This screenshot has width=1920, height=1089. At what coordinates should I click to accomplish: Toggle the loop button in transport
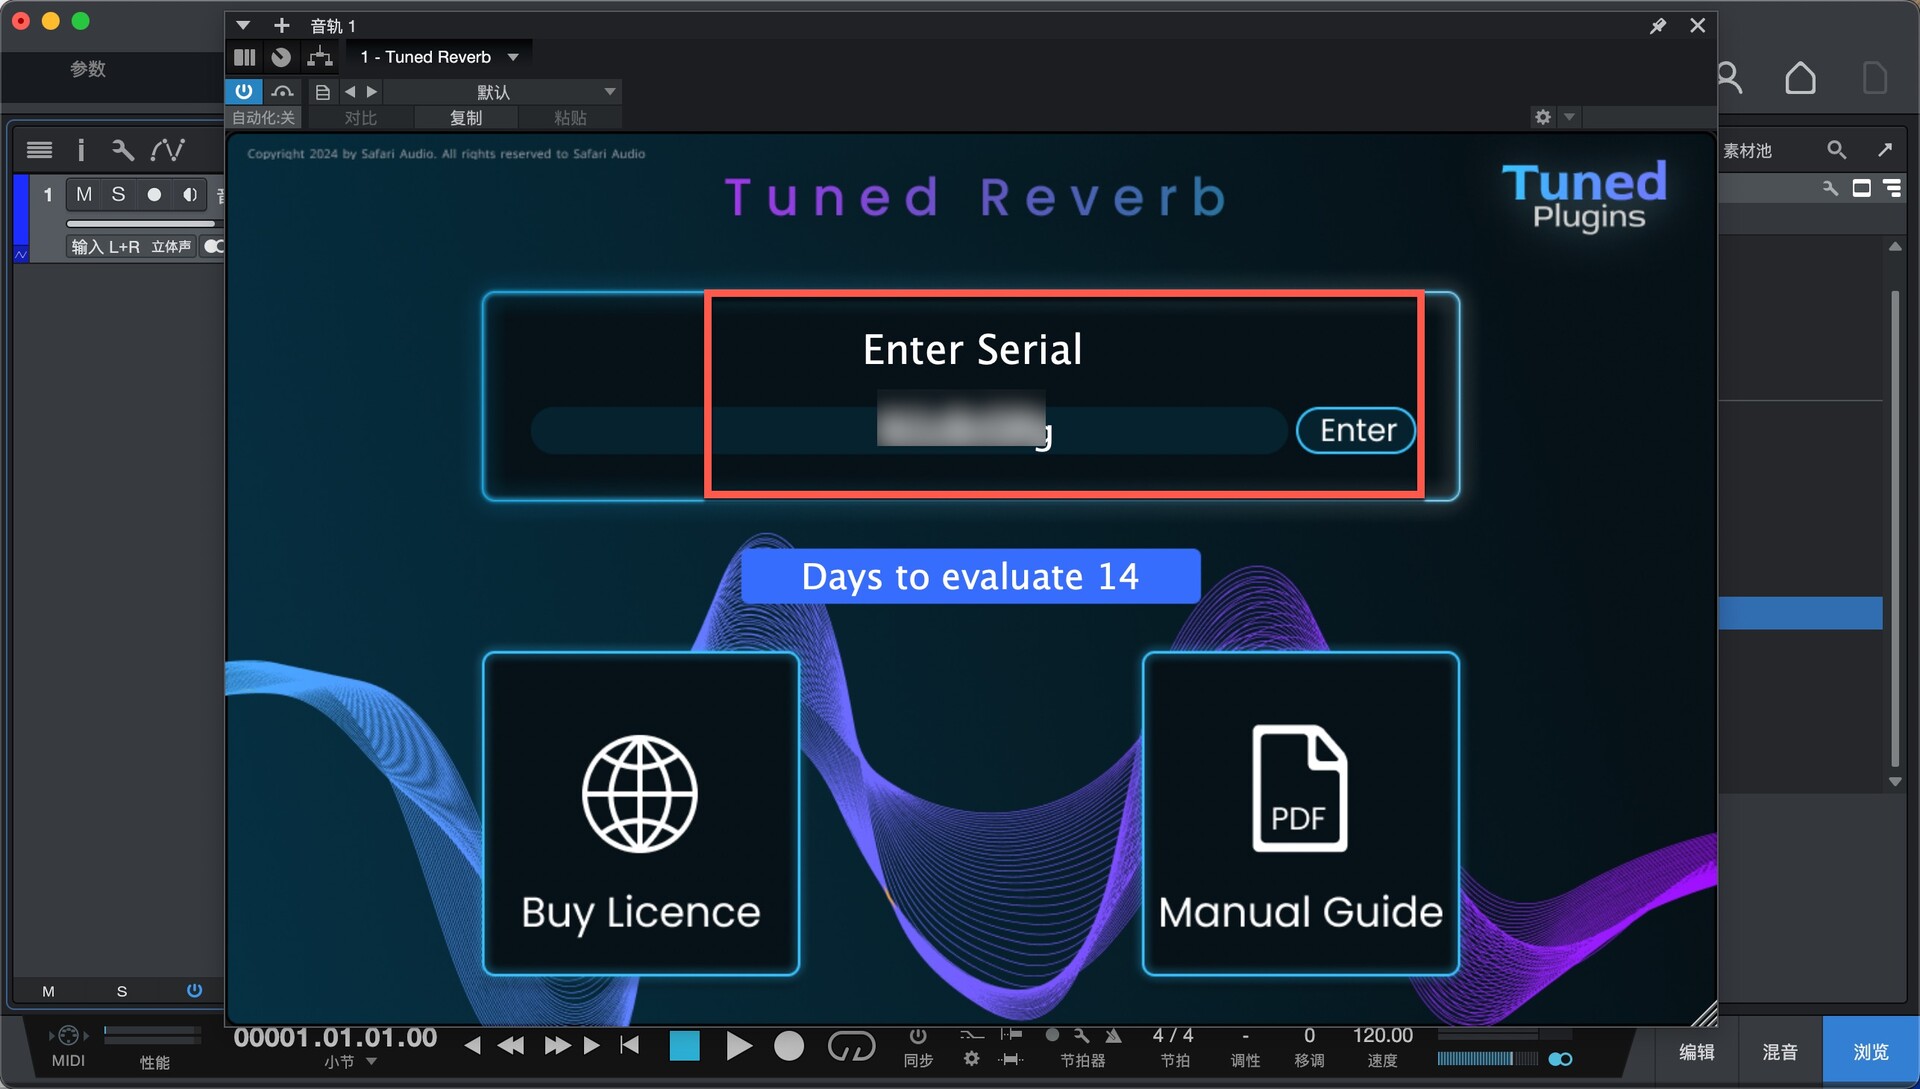coord(851,1046)
